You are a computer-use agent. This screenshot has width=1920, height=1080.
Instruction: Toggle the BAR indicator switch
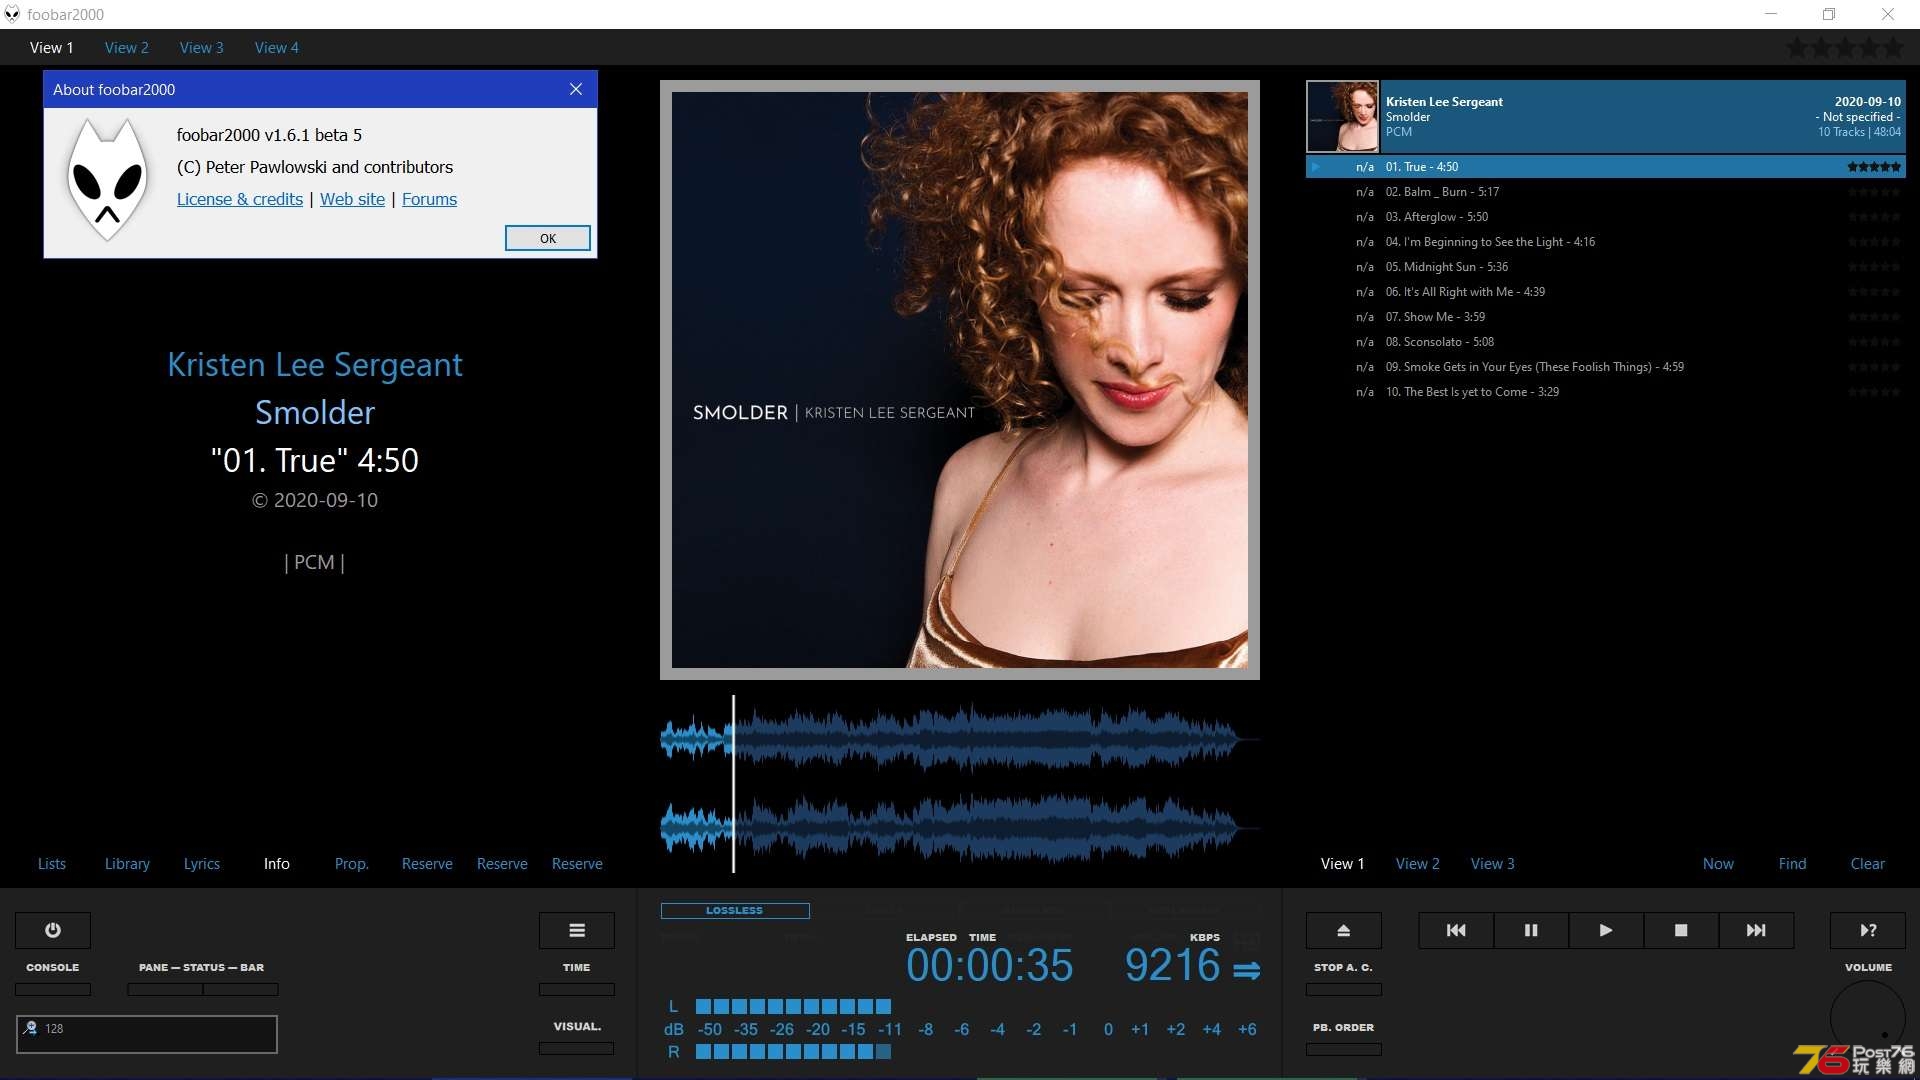coord(241,989)
